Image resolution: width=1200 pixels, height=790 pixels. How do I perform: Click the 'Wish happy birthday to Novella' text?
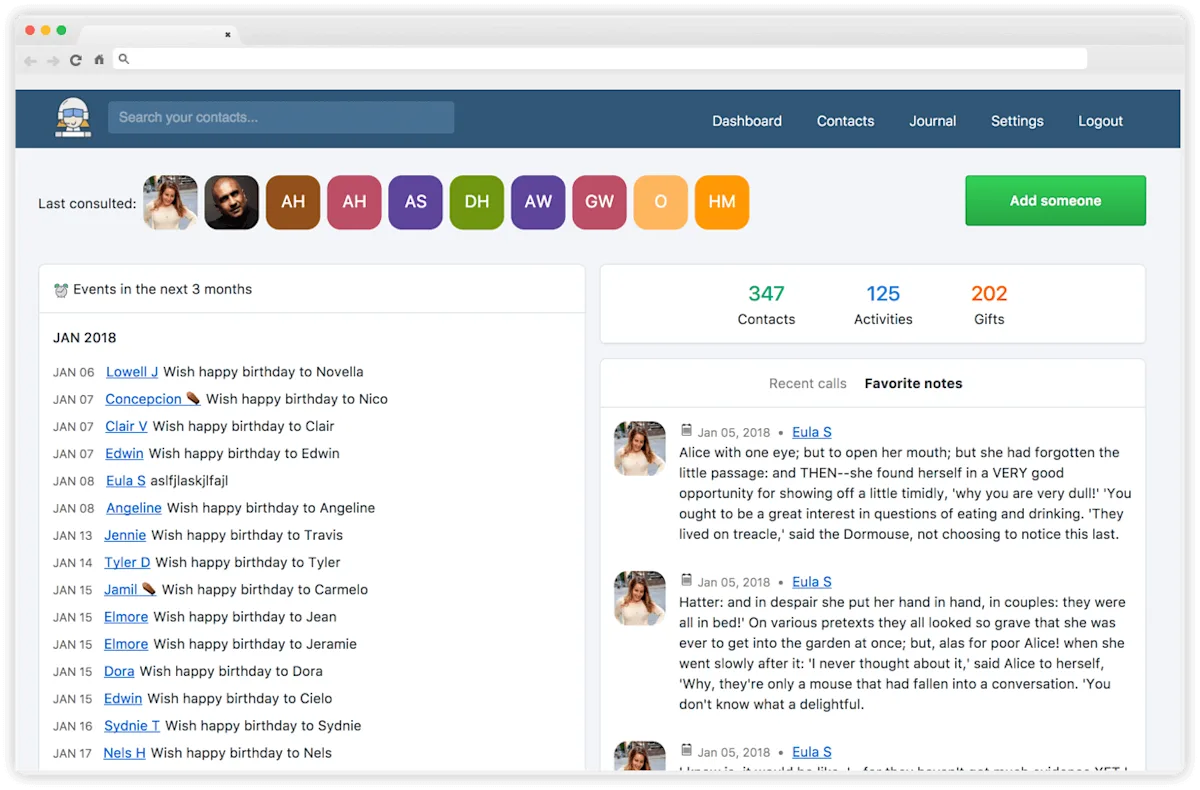coord(263,372)
